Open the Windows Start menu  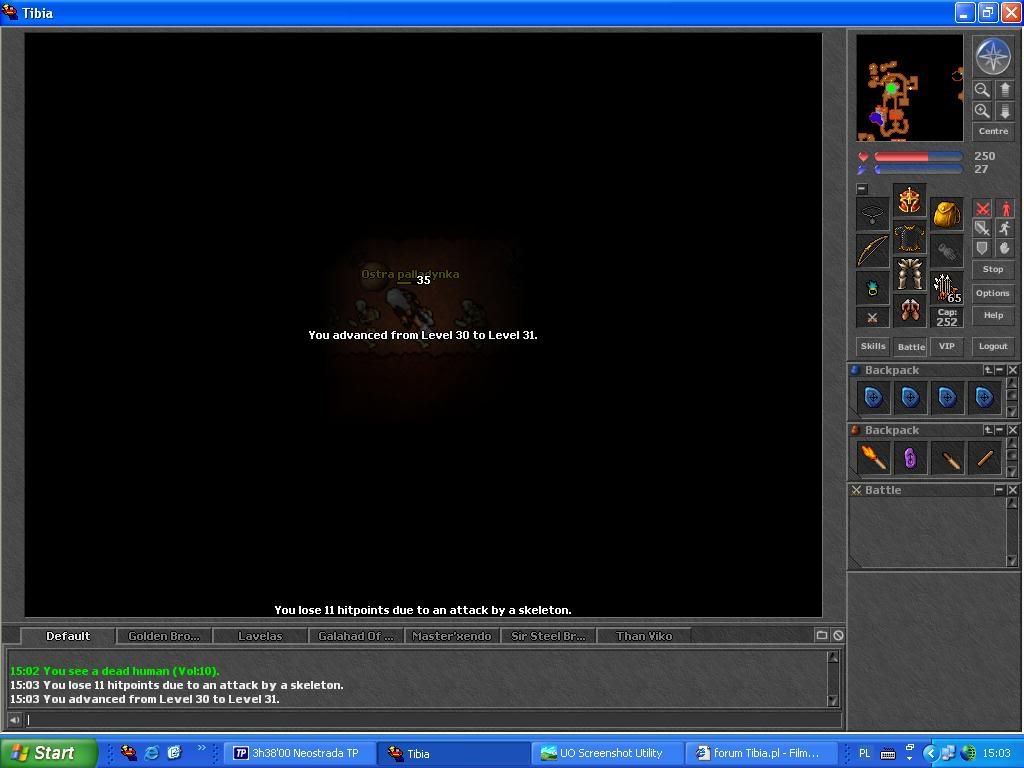click(x=48, y=753)
